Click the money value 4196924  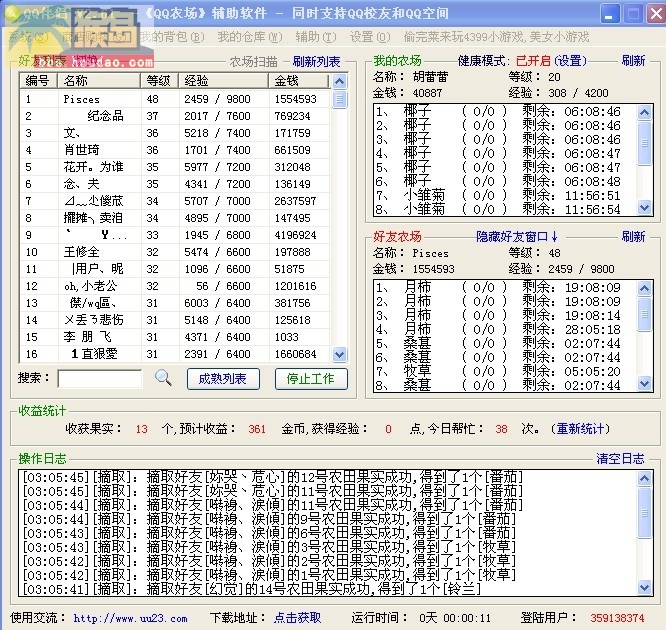tap(295, 235)
